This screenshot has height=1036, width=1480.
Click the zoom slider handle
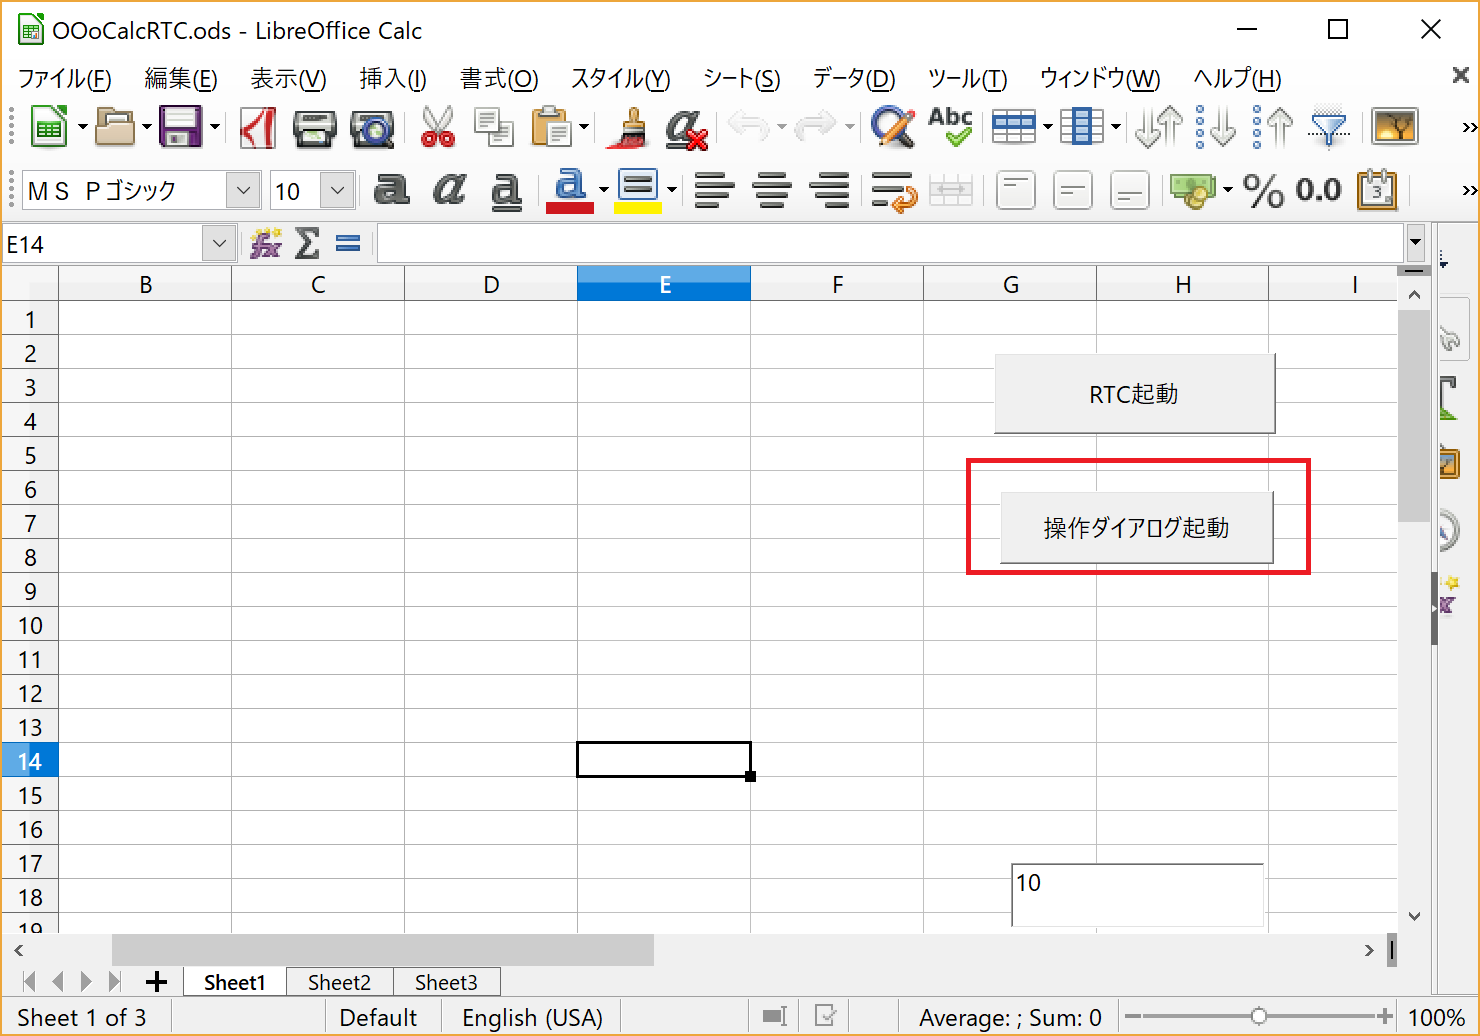[x=1259, y=1017]
